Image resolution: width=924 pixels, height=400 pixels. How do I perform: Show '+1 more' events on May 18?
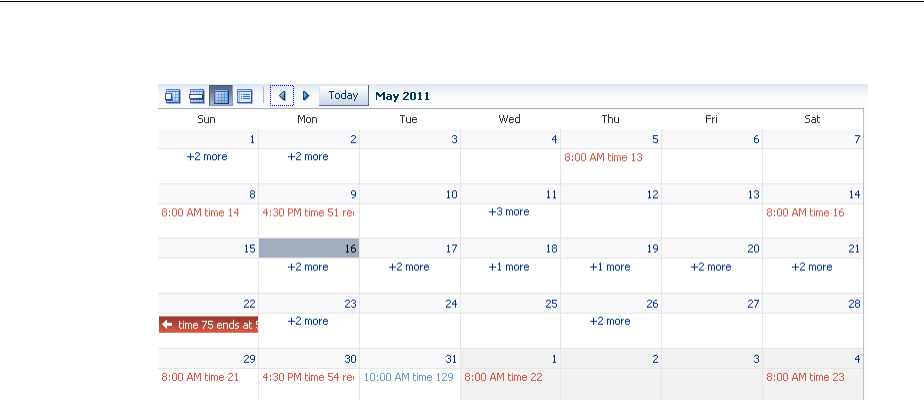[x=509, y=267]
